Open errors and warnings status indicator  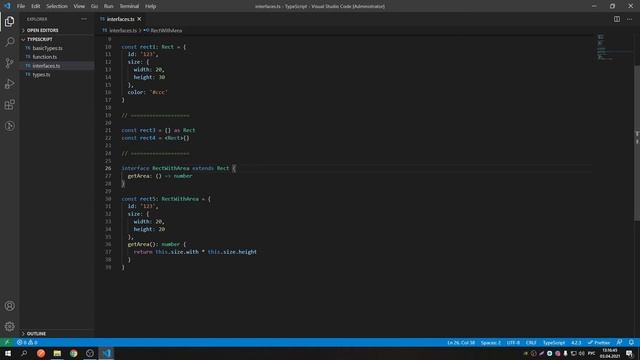coord(27,342)
